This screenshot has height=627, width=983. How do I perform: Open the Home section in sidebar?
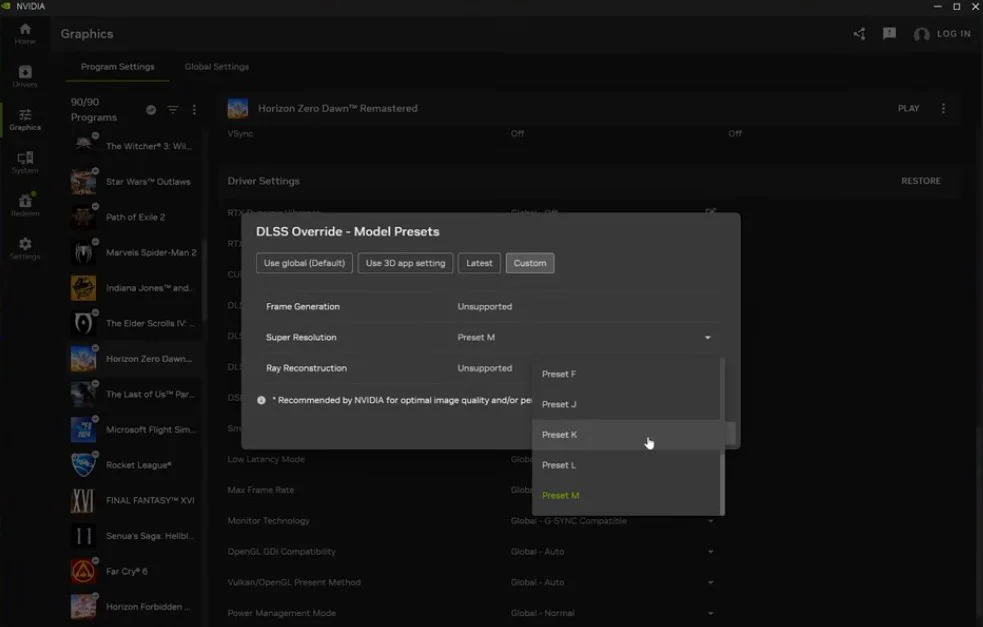click(x=25, y=33)
